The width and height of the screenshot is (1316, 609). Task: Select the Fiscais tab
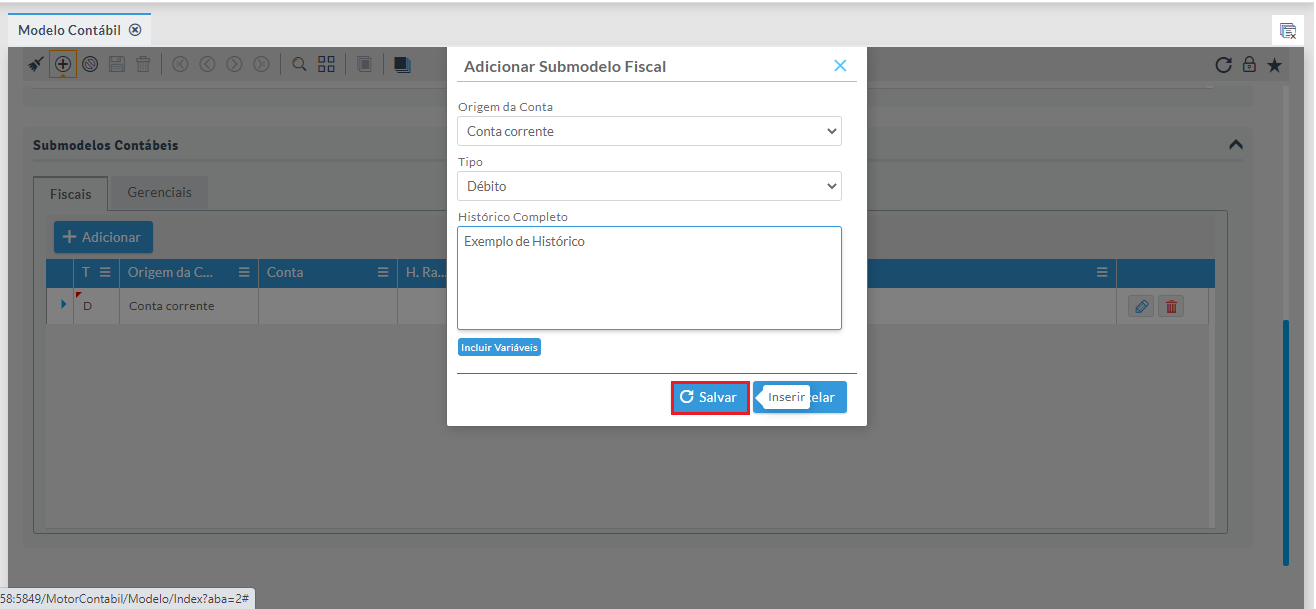(70, 194)
